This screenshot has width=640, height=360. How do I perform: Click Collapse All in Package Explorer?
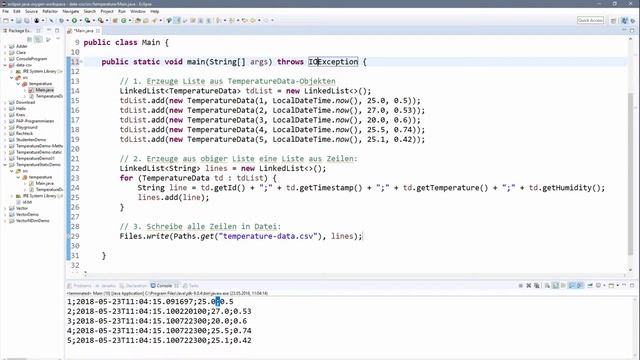[x=29, y=39]
